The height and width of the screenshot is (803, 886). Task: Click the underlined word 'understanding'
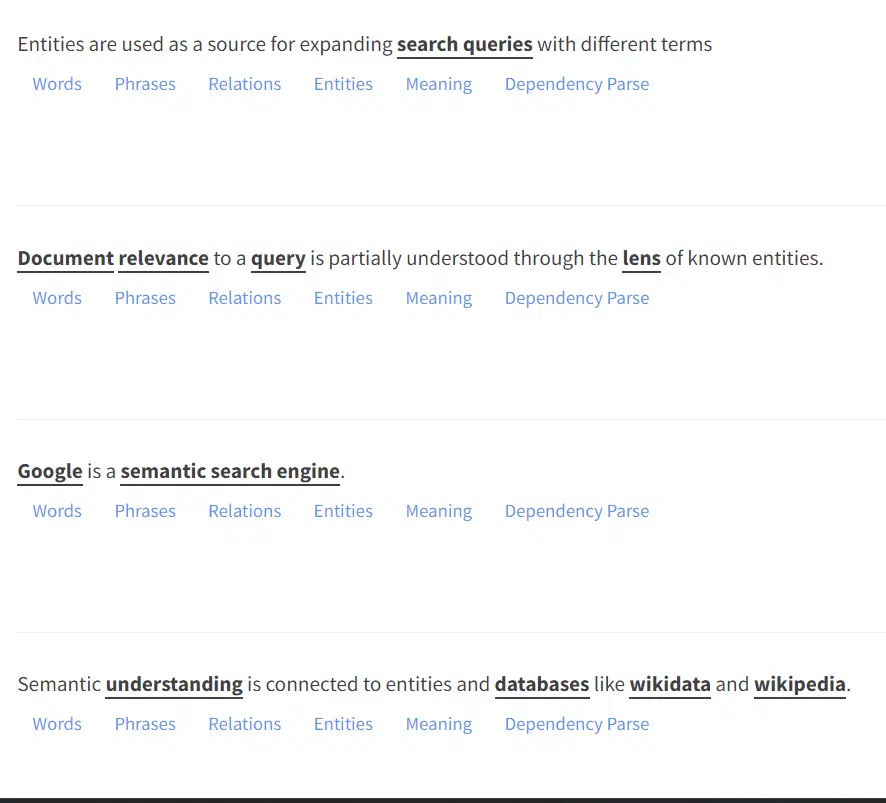(174, 685)
